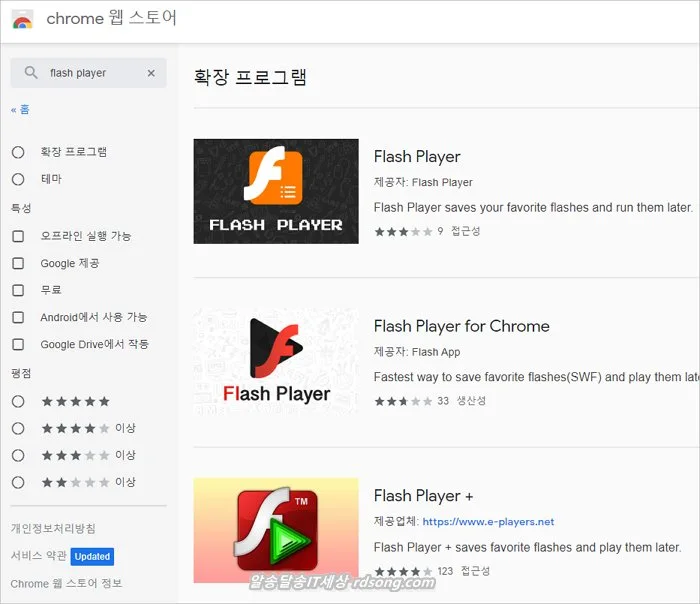Select the 확장 프로그램 radio button

coord(18,152)
